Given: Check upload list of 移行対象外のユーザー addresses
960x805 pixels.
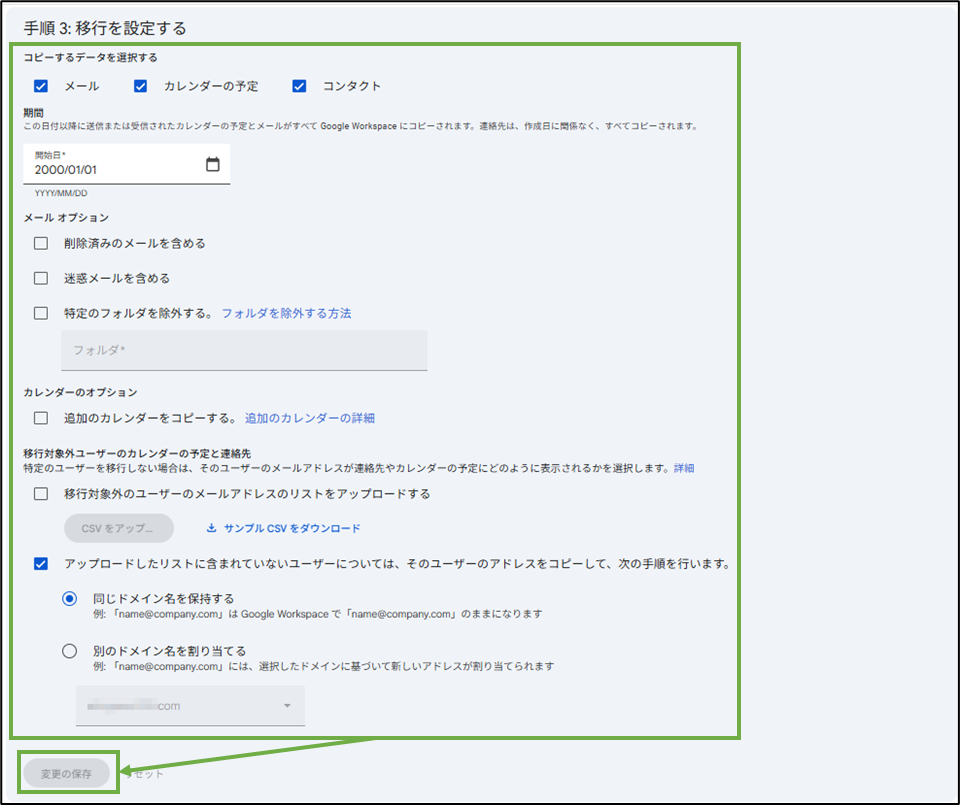Looking at the screenshot, I should pos(41,493).
